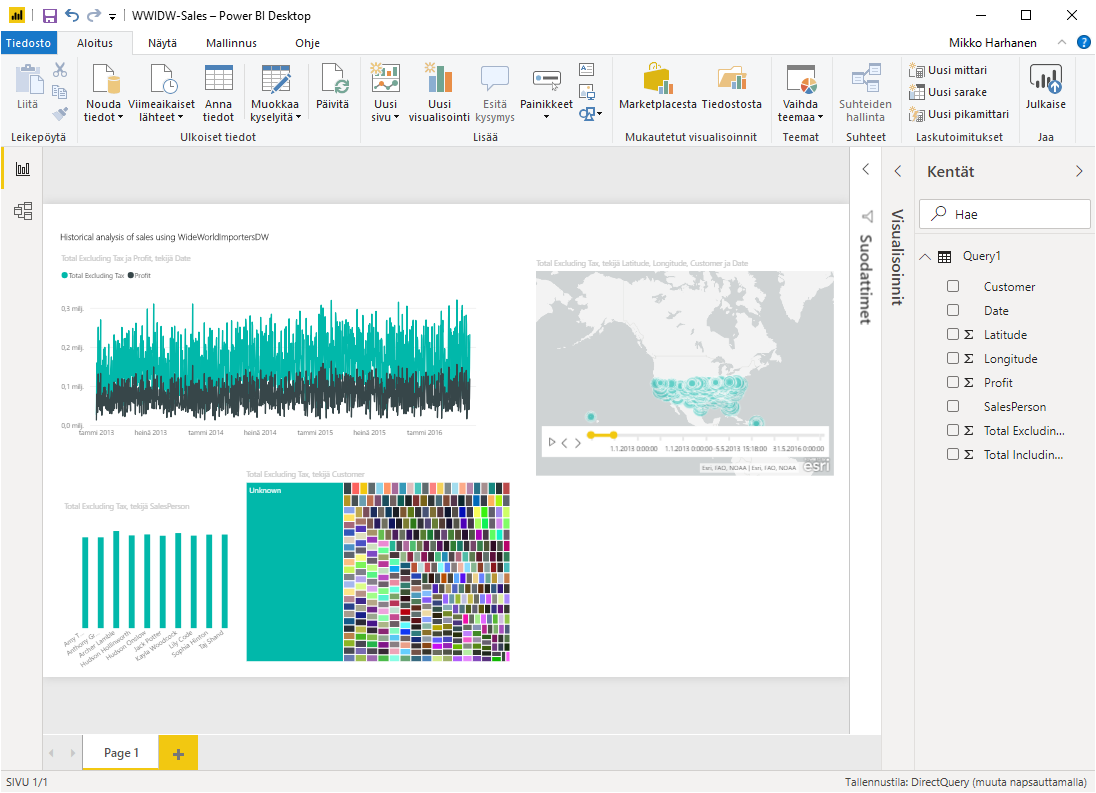The width and height of the screenshot is (1096, 793).
Task: Click Uusi mittari button
Action: (949, 70)
